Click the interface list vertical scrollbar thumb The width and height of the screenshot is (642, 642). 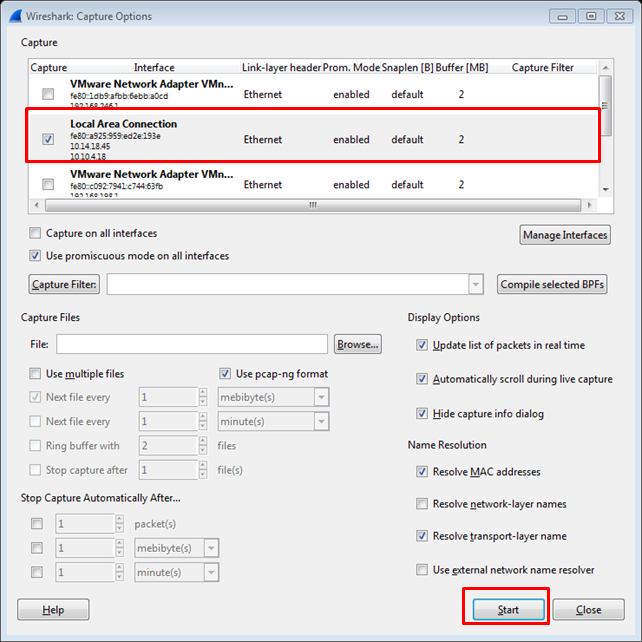(x=605, y=106)
